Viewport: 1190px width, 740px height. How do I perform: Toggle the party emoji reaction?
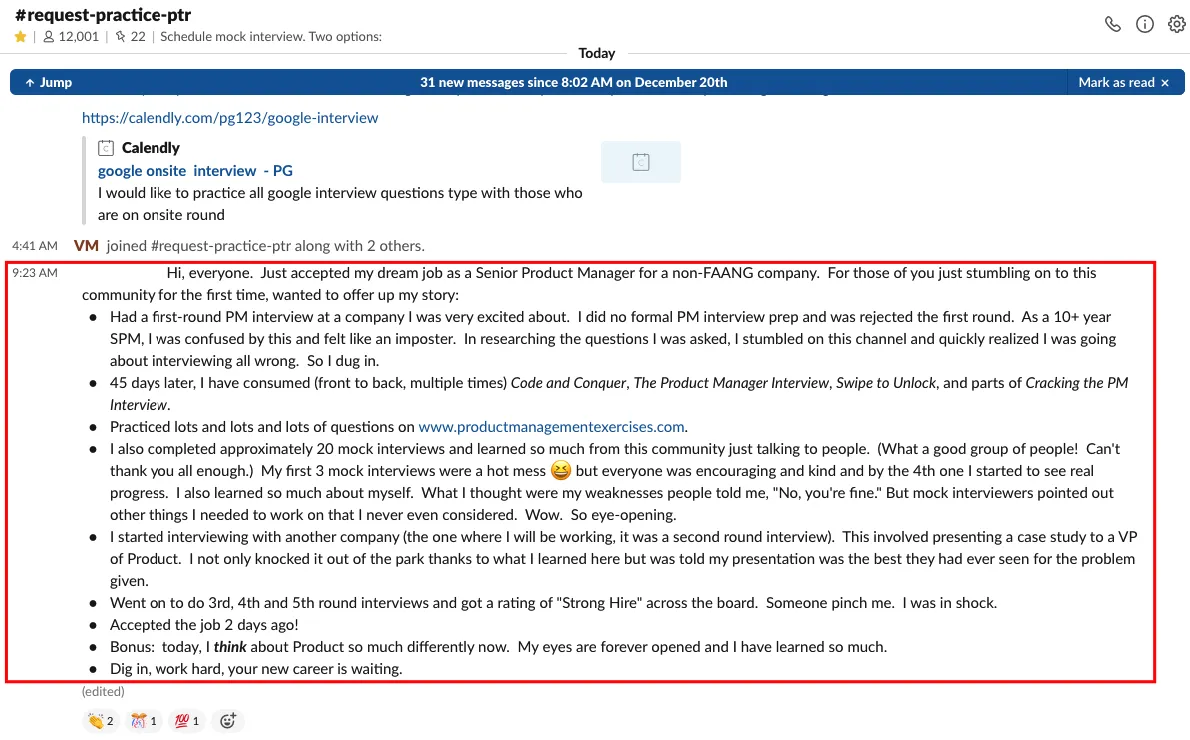(x=144, y=721)
